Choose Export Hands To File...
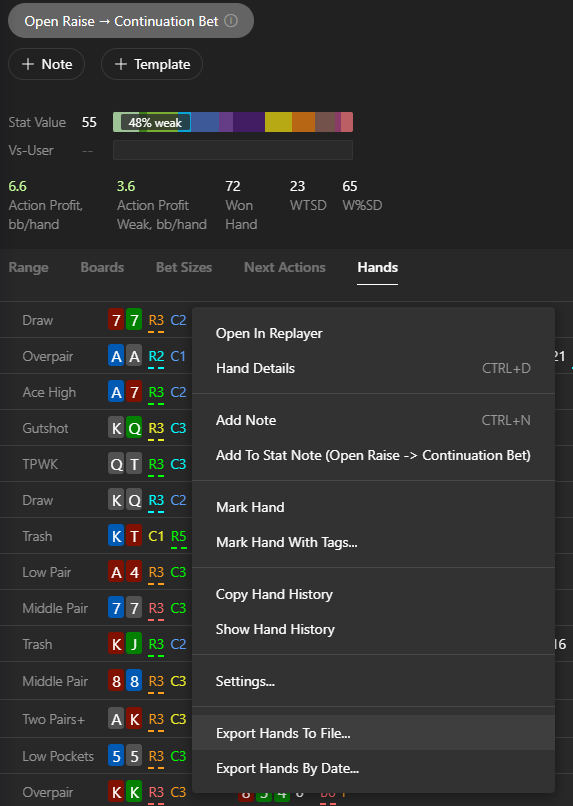 (x=373, y=732)
